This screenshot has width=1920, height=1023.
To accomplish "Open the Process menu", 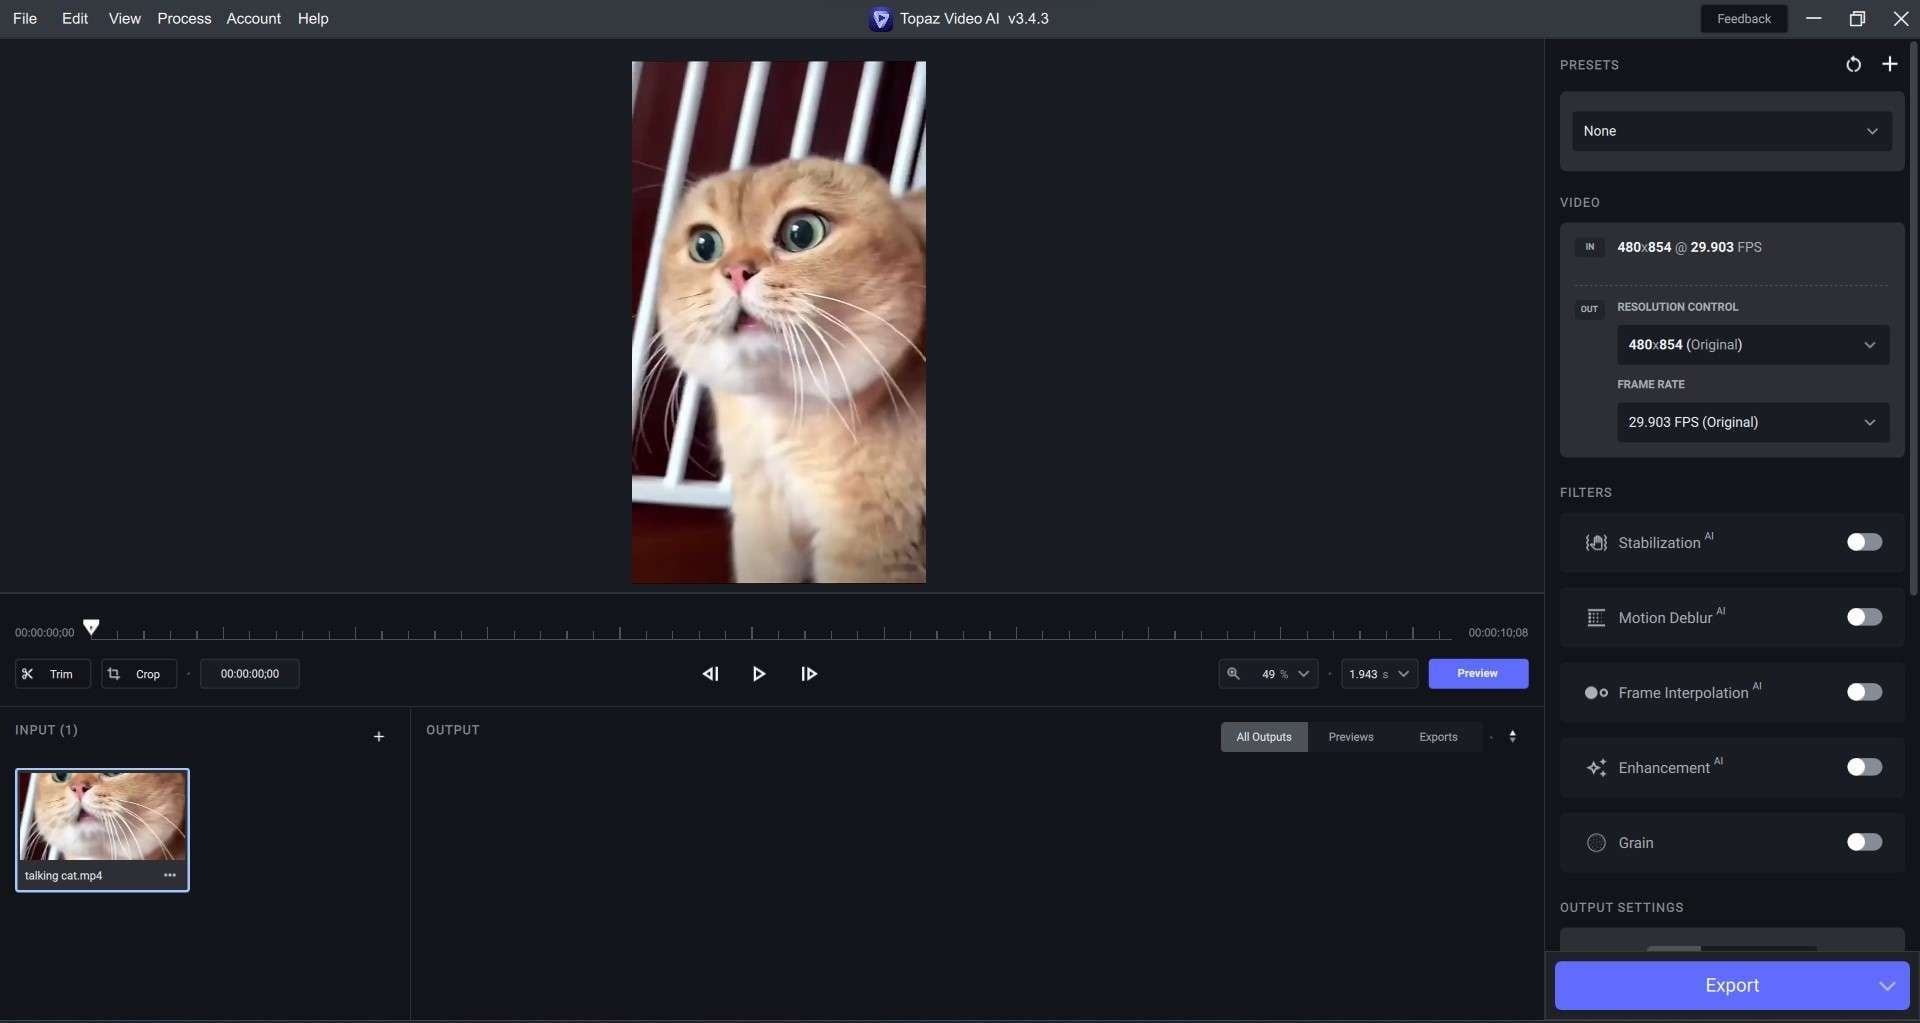I will (184, 18).
